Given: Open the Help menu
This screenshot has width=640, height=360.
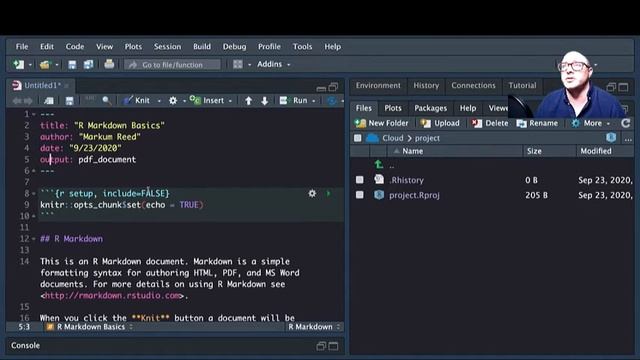Looking at the screenshot, I should pos(332,47).
